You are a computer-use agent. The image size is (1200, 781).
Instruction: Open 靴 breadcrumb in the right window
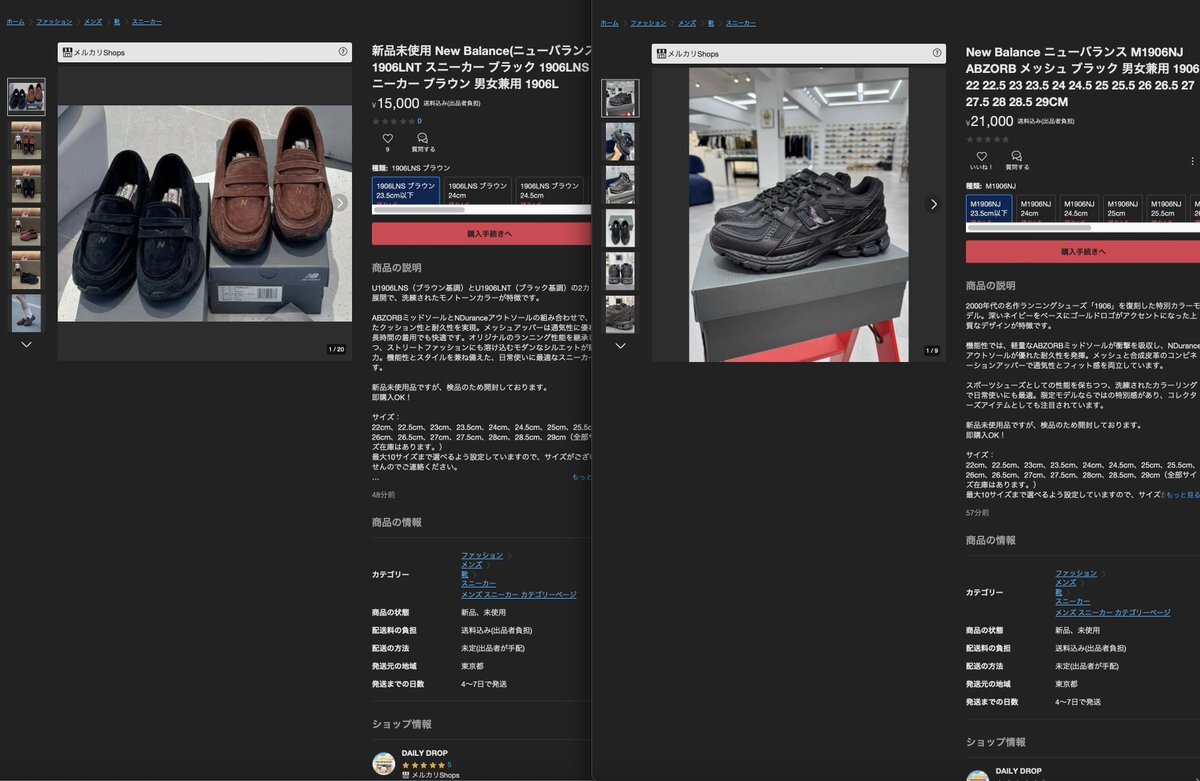click(x=710, y=22)
